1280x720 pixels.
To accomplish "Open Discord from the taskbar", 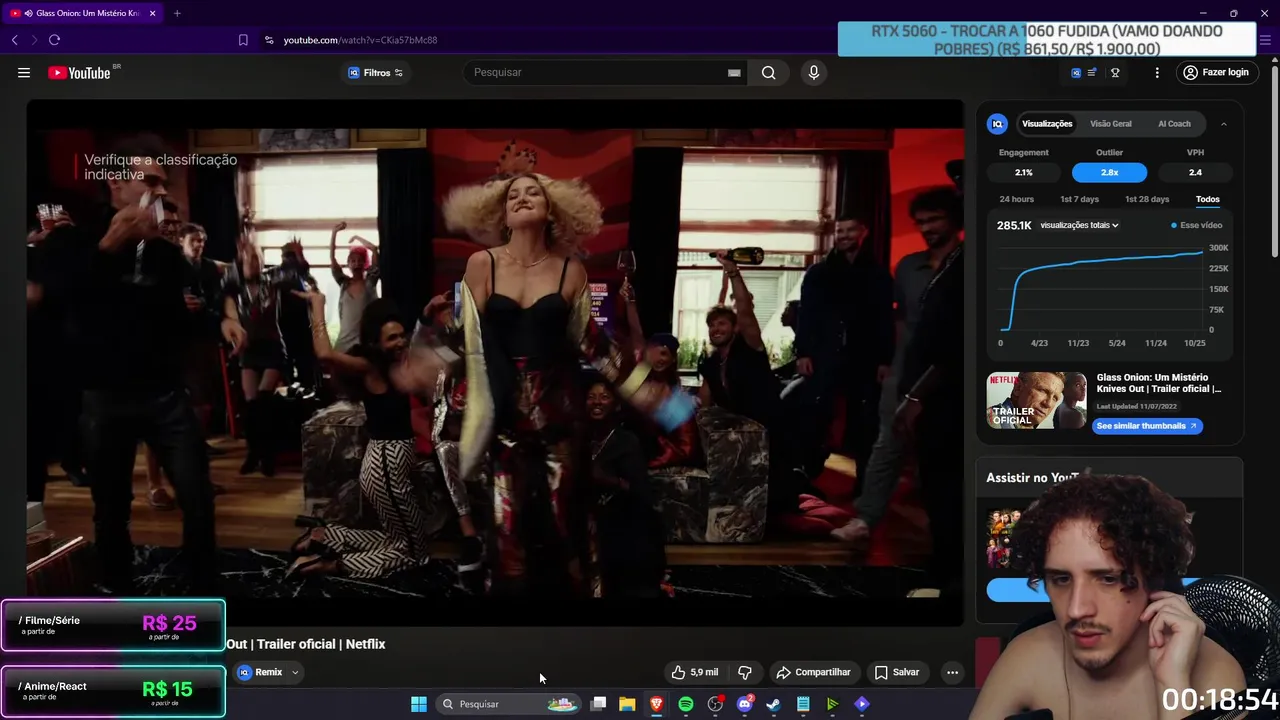I will point(744,704).
